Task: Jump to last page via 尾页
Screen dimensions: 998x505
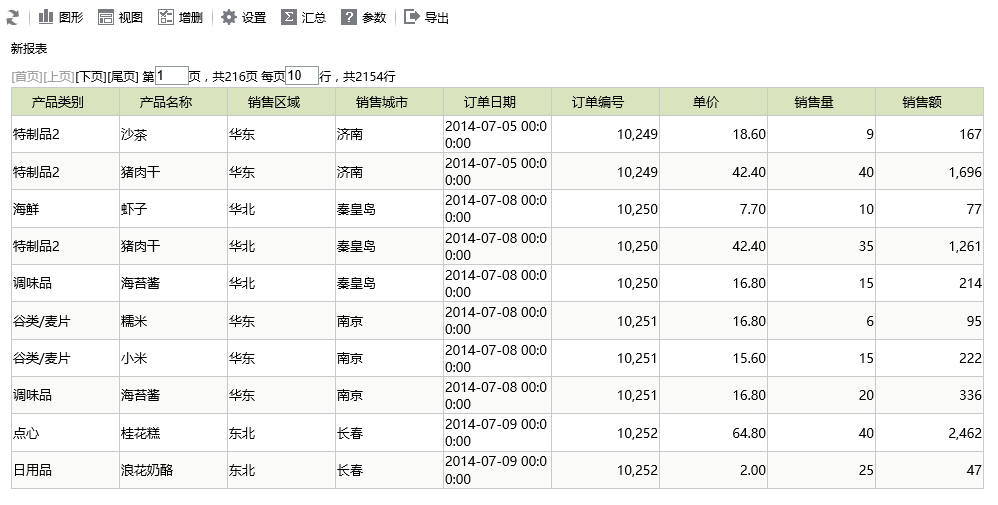Action: click(x=123, y=76)
